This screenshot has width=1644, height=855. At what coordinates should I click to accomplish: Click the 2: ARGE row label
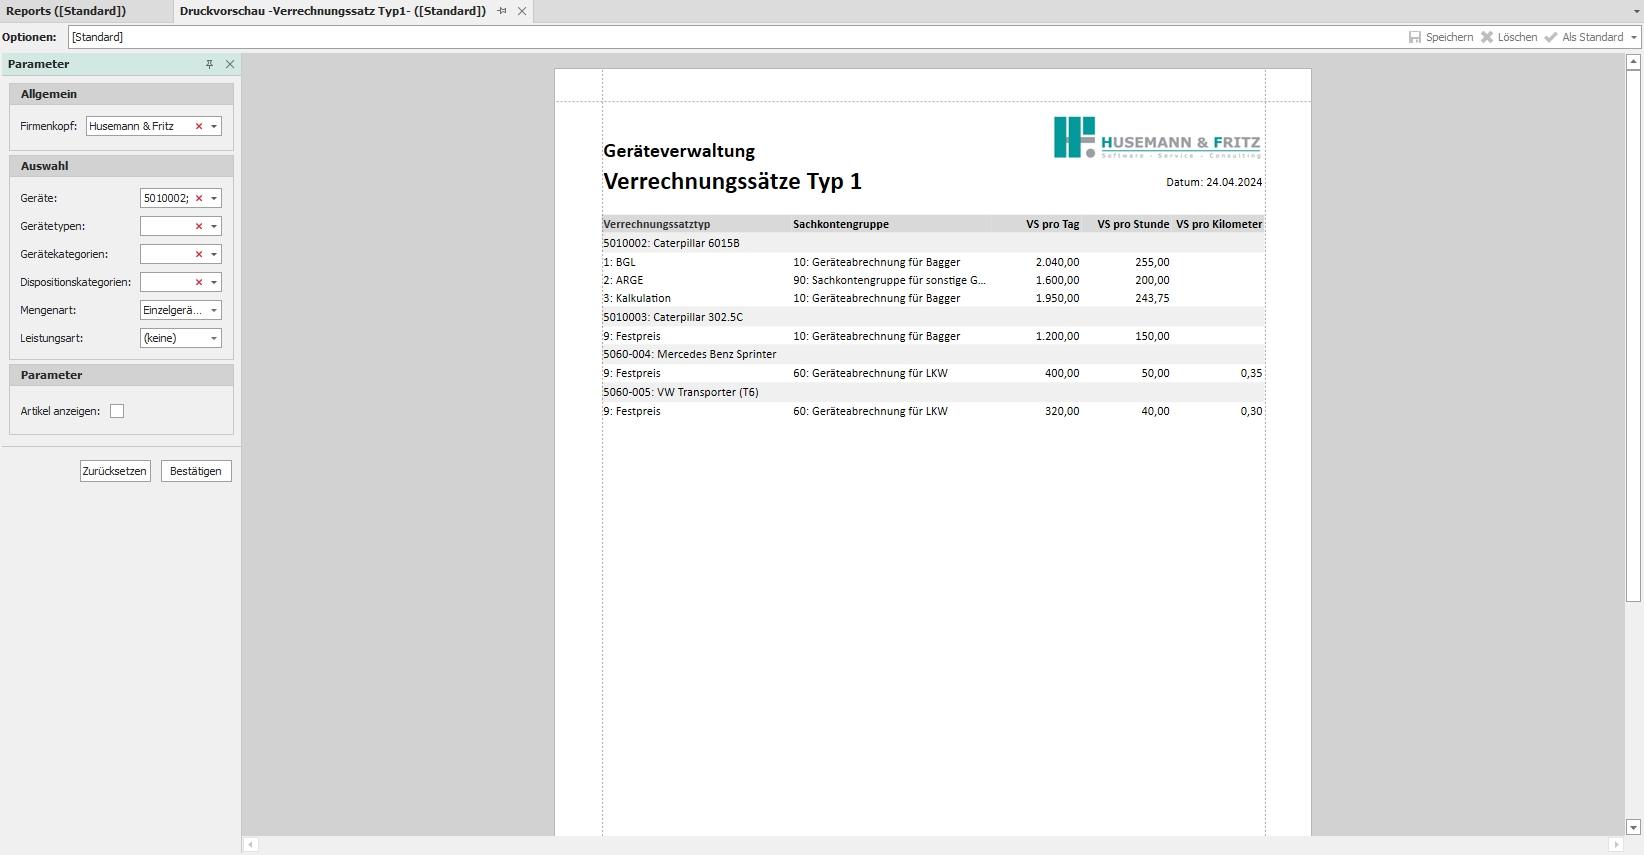tap(623, 280)
